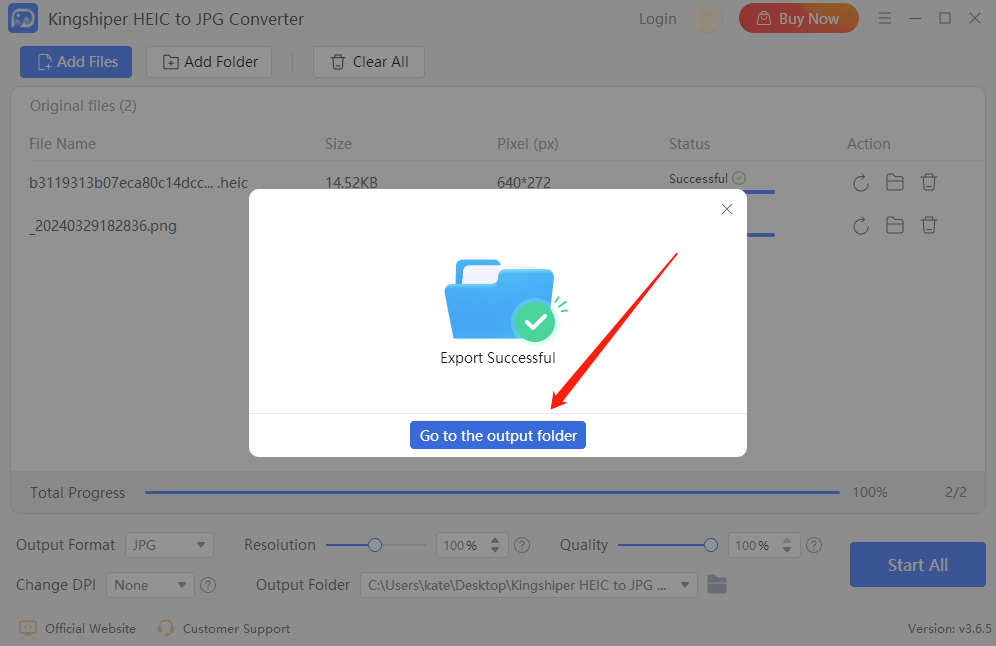Click the Size column header

click(338, 144)
